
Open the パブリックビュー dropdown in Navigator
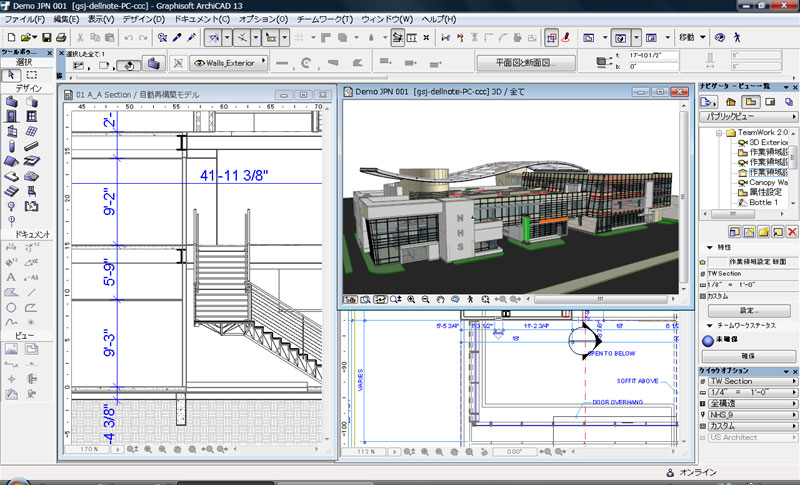[x=748, y=117]
